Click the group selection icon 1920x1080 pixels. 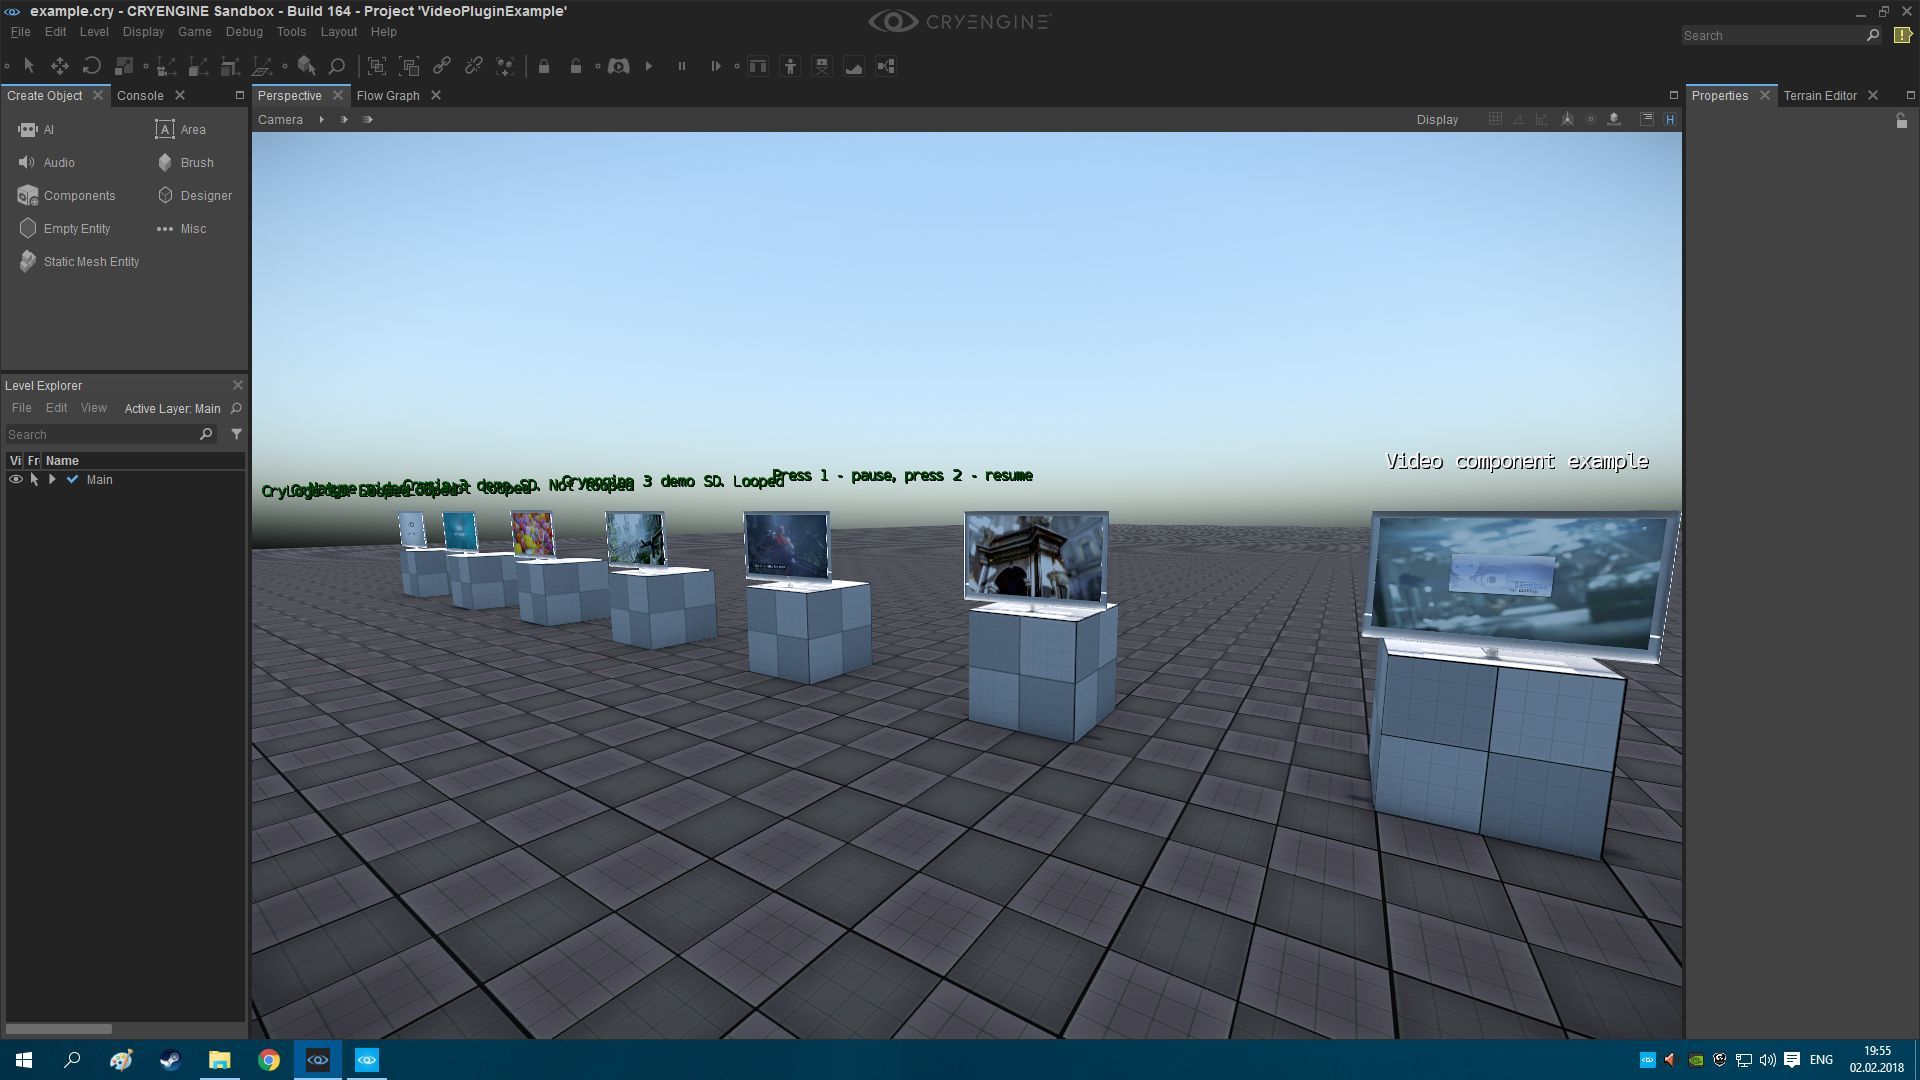click(377, 66)
